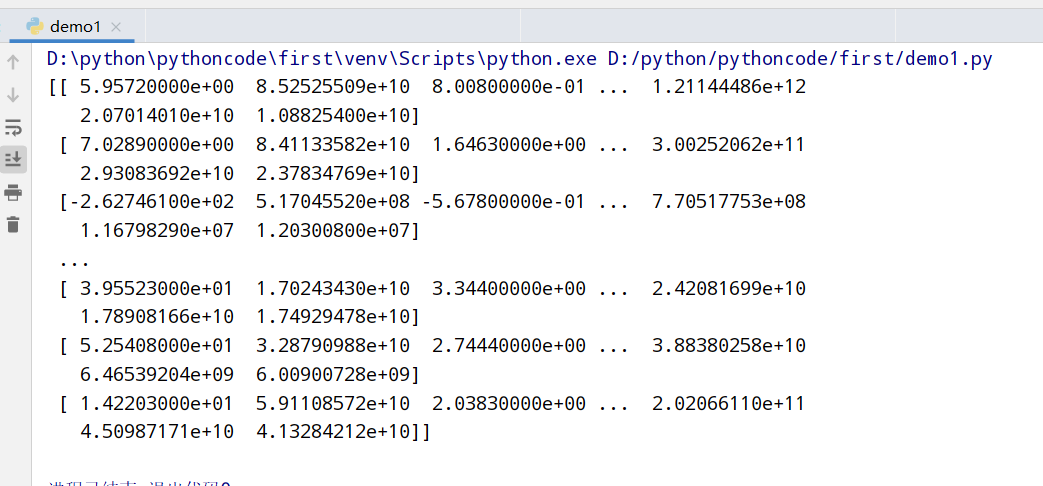Toggle Scroll to End of output
Image resolution: width=1043 pixels, height=486 pixels.
click(x=13, y=160)
